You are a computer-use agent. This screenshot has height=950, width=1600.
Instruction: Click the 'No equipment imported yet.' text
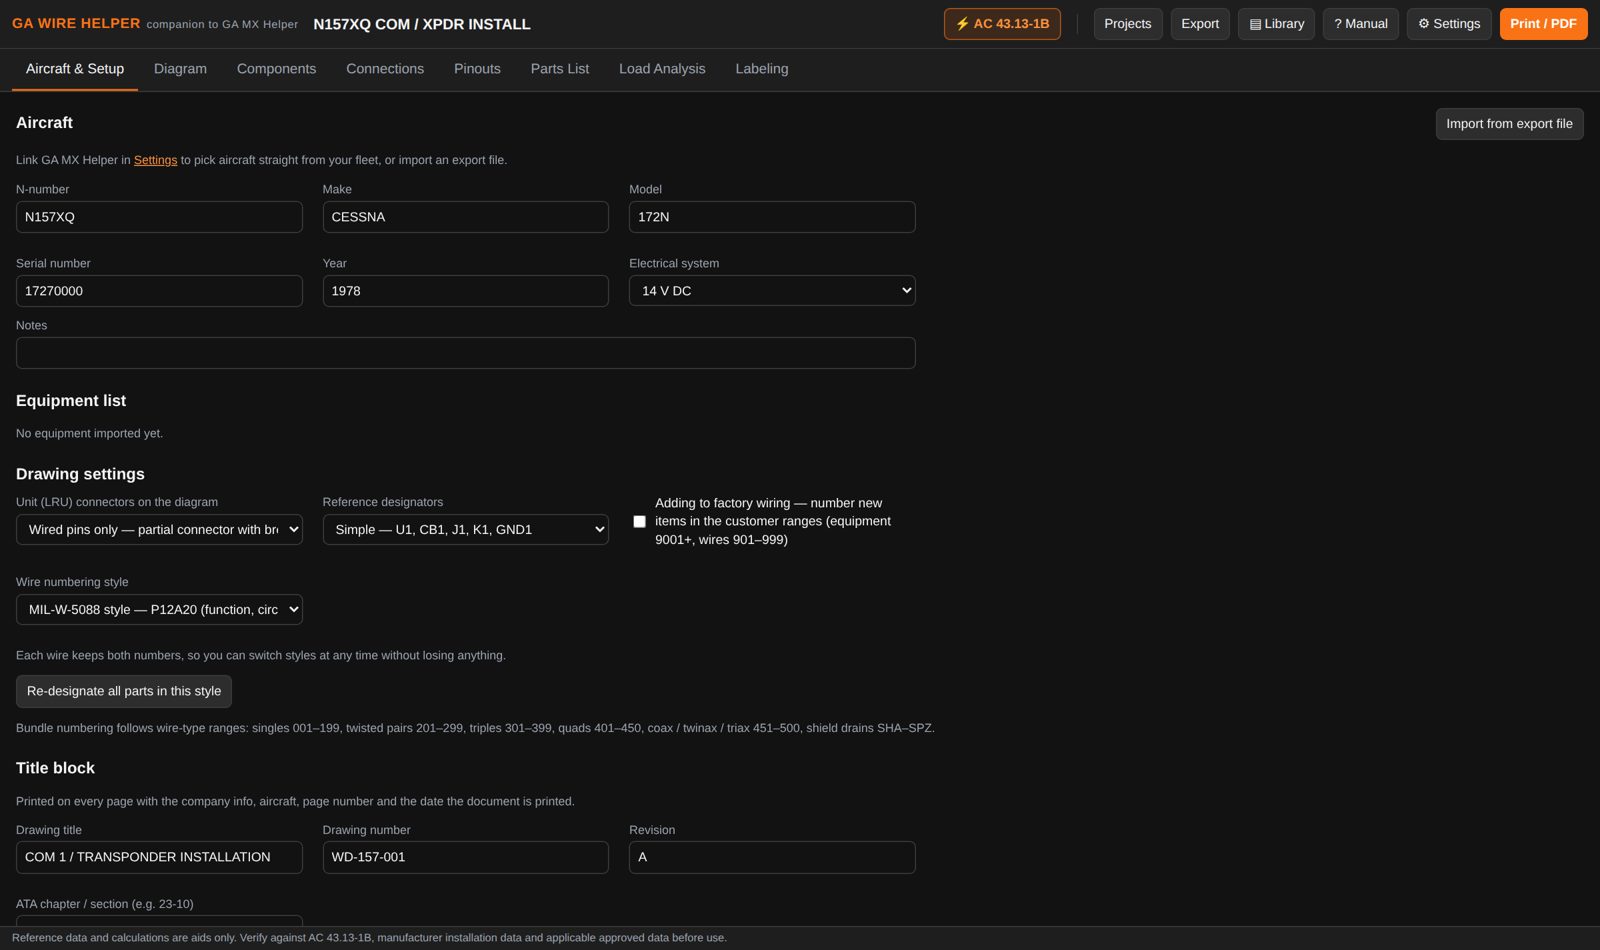[x=89, y=433]
